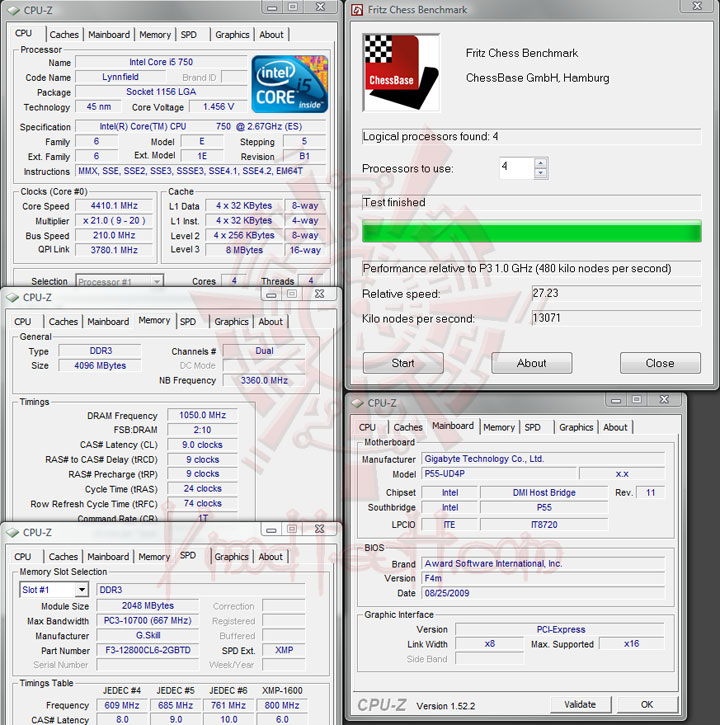This screenshot has width=720, height=725.
Task: Click the QPI Link value 3780.1 MHz
Action: coord(114,250)
